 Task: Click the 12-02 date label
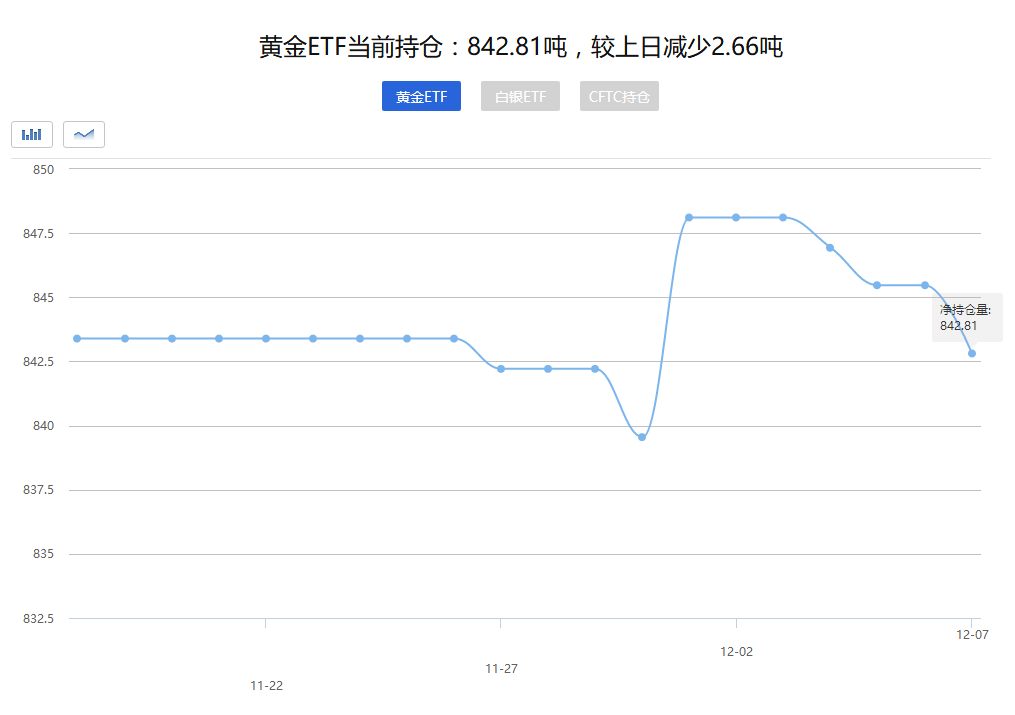coord(735,652)
